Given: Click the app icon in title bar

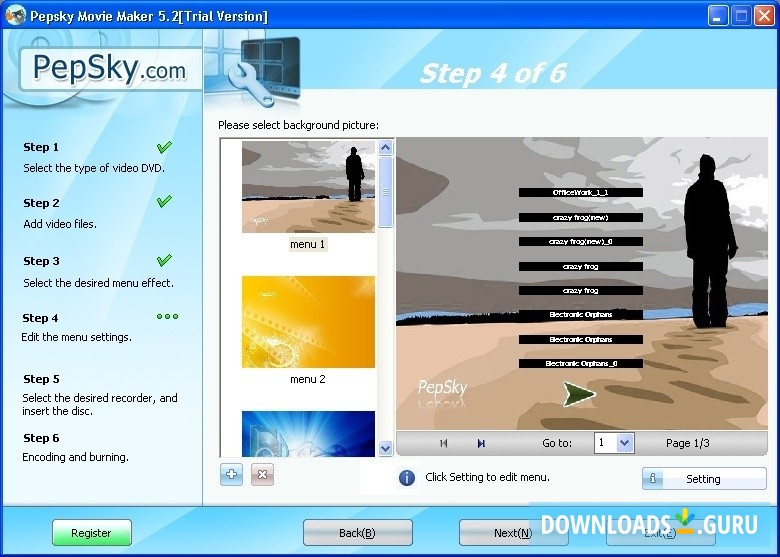Looking at the screenshot, I should [15, 15].
